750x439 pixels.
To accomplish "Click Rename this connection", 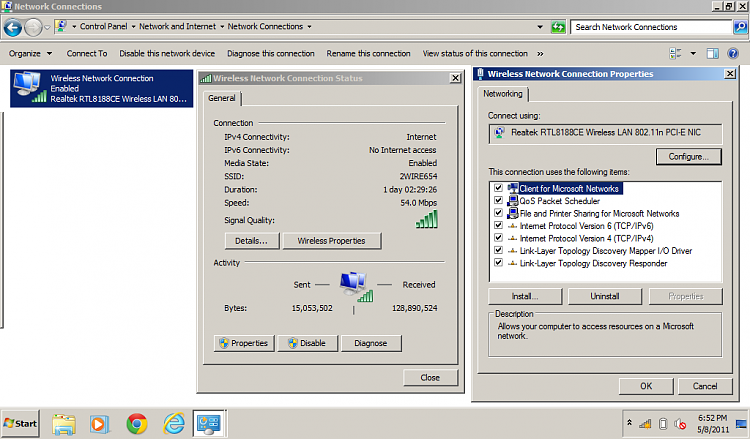I will (x=368, y=54).
